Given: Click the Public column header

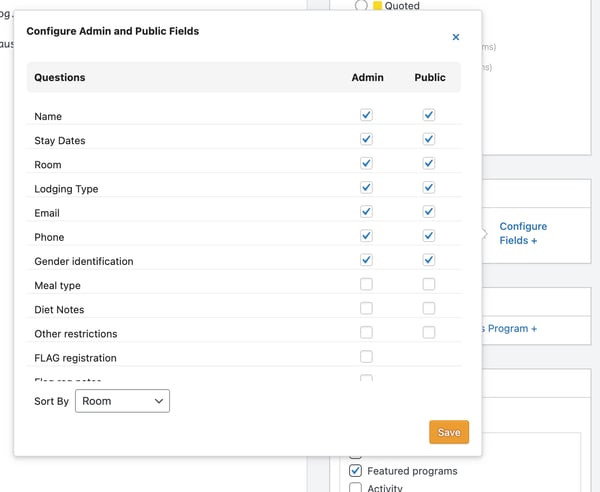Looking at the screenshot, I should [430, 77].
